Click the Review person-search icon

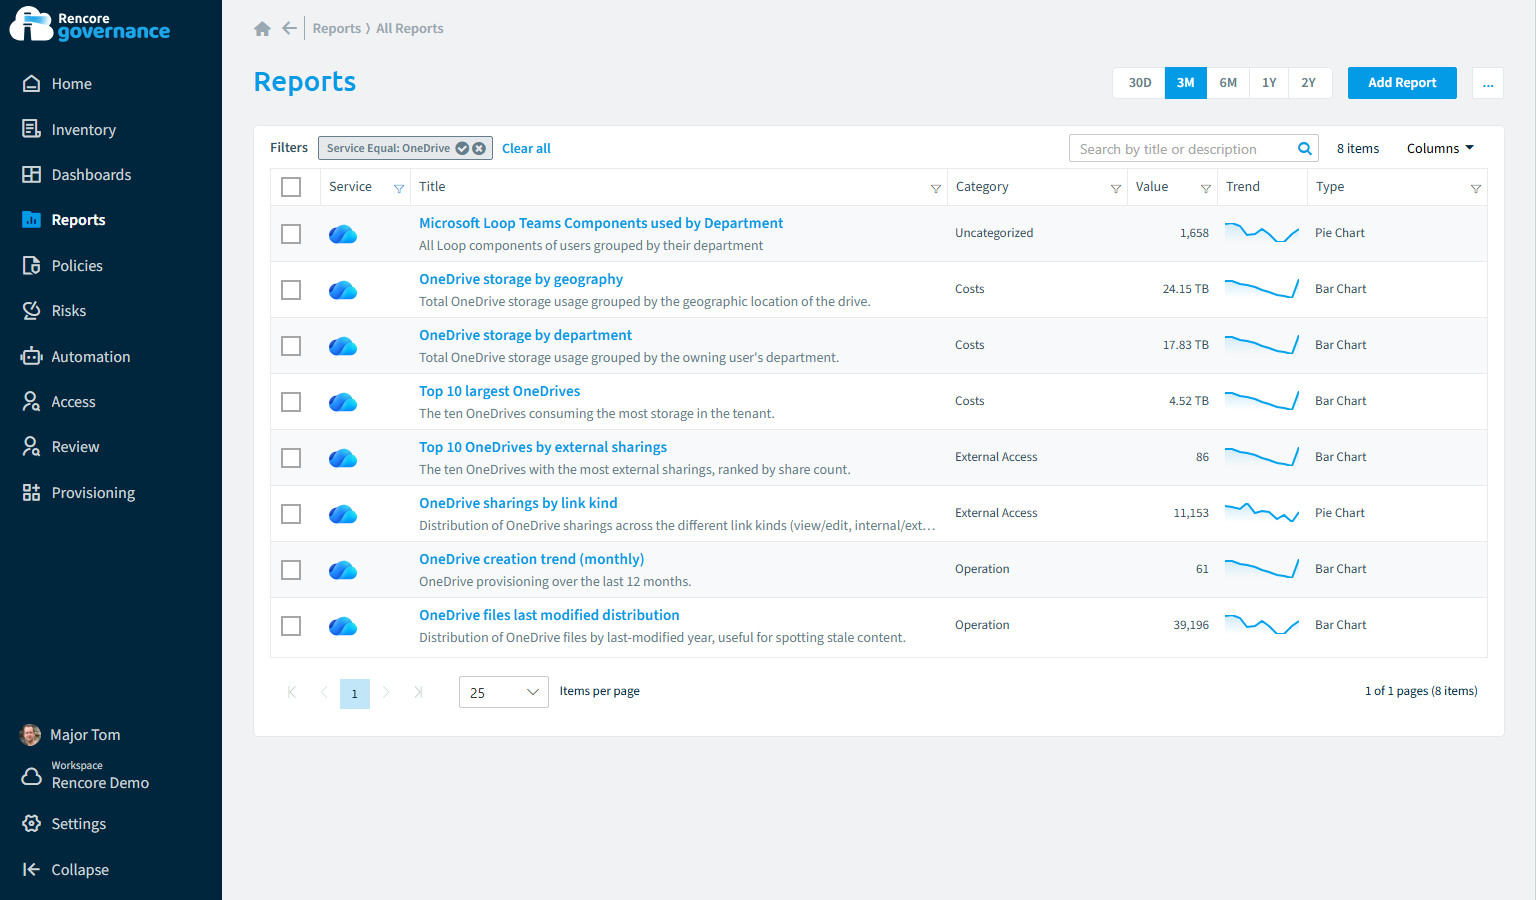pyautogui.click(x=32, y=446)
